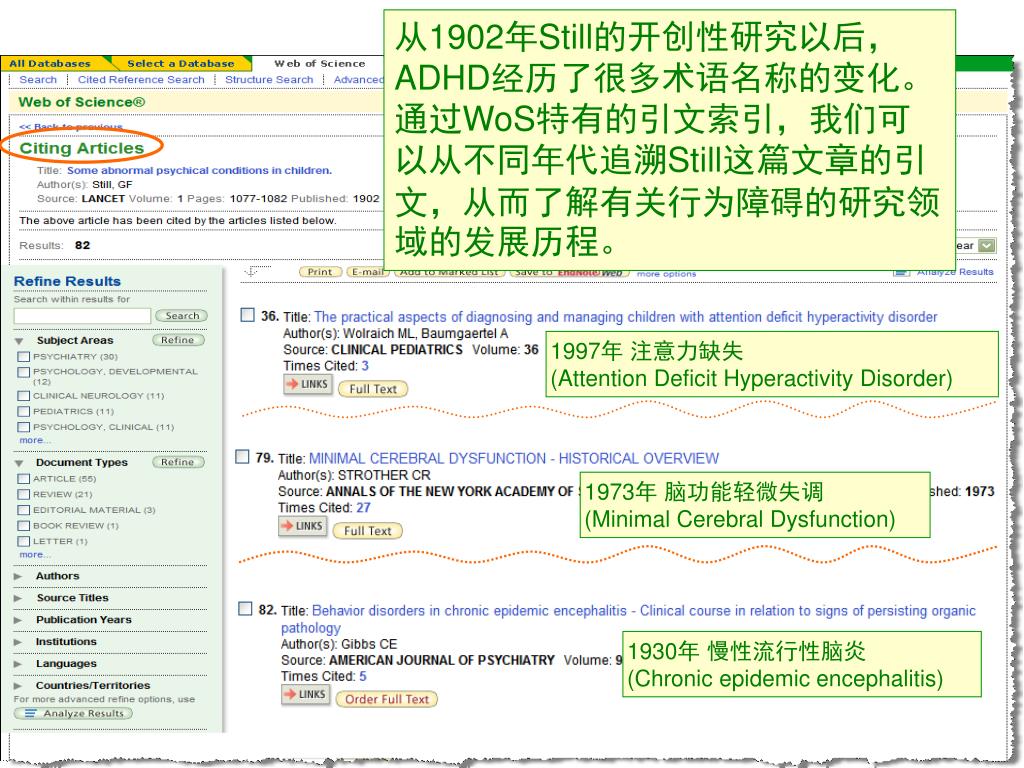The width and height of the screenshot is (1024, 768).
Task: Focus the search within results field
Action: click(82, 315)
